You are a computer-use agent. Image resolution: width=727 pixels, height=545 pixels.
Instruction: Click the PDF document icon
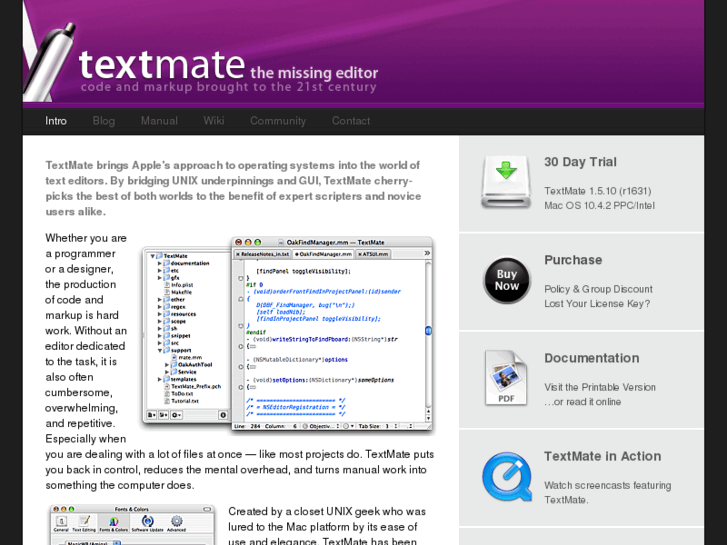[506, 378]
